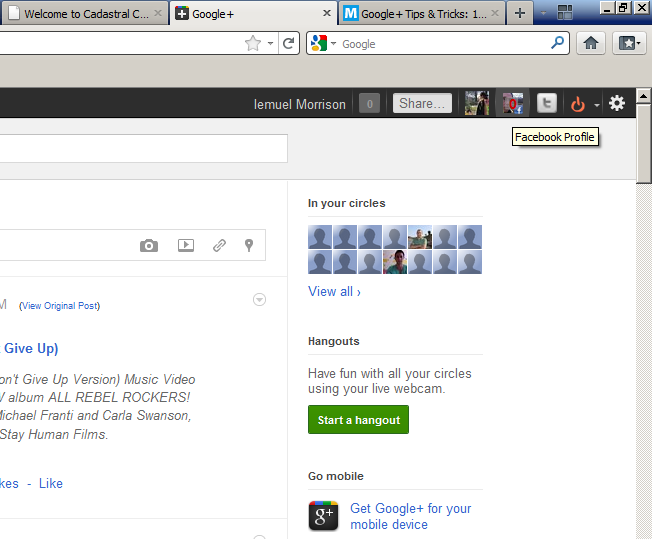The width and height of the screenshot is (652, 539).
Task: Expand the orange power icon dropdown
Action: click(x=597, y=104)
